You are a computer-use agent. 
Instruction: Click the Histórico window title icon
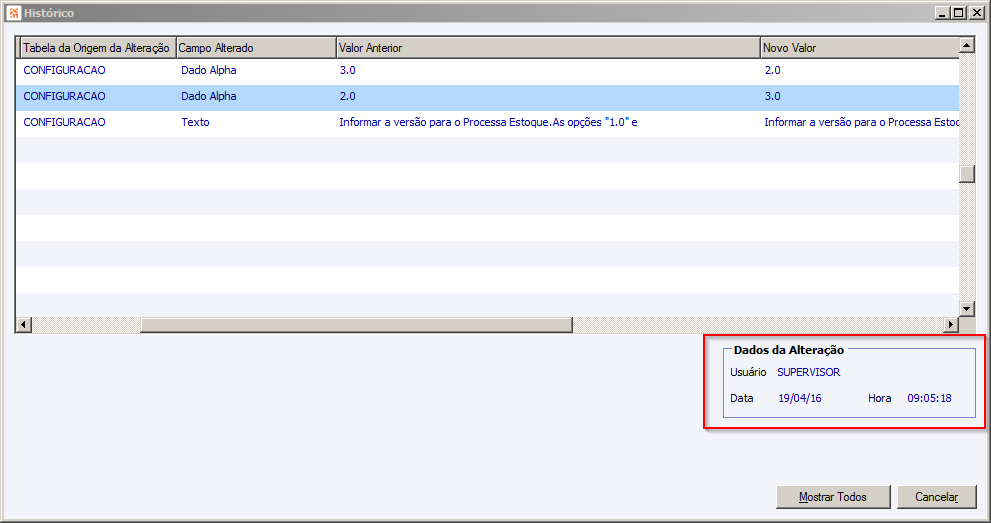coord(14,13)
